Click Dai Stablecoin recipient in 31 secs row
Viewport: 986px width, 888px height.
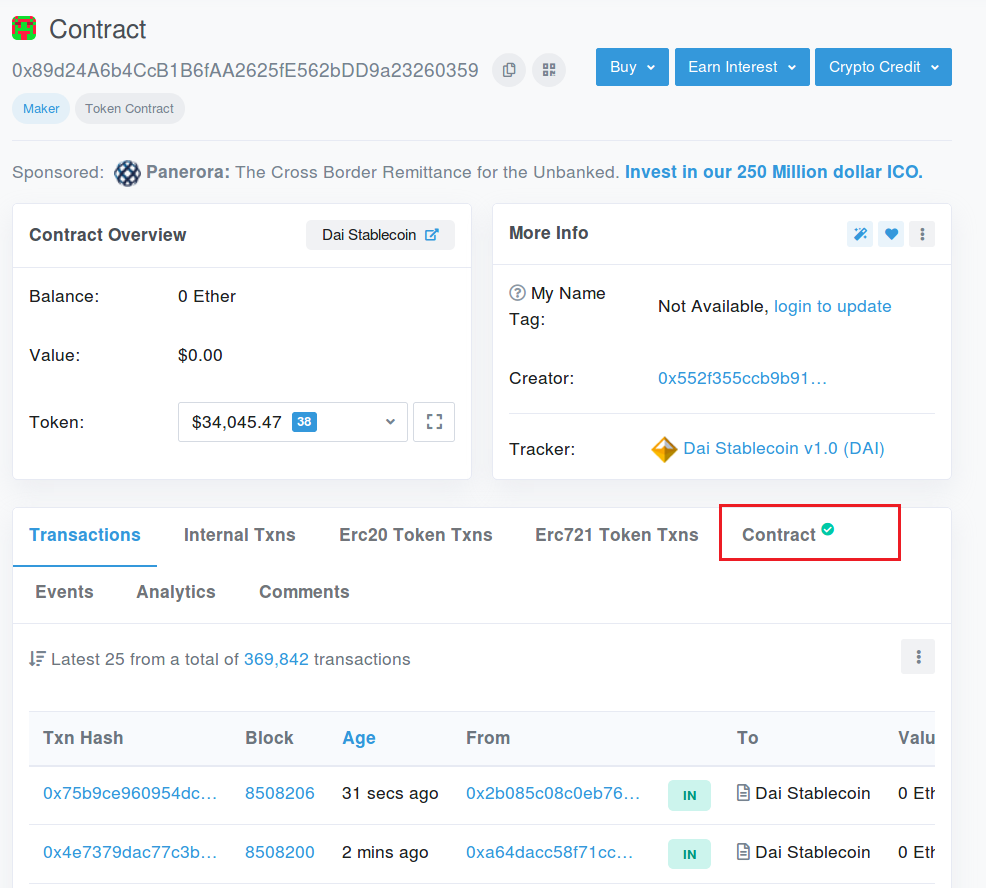click(x=812, y=793)
